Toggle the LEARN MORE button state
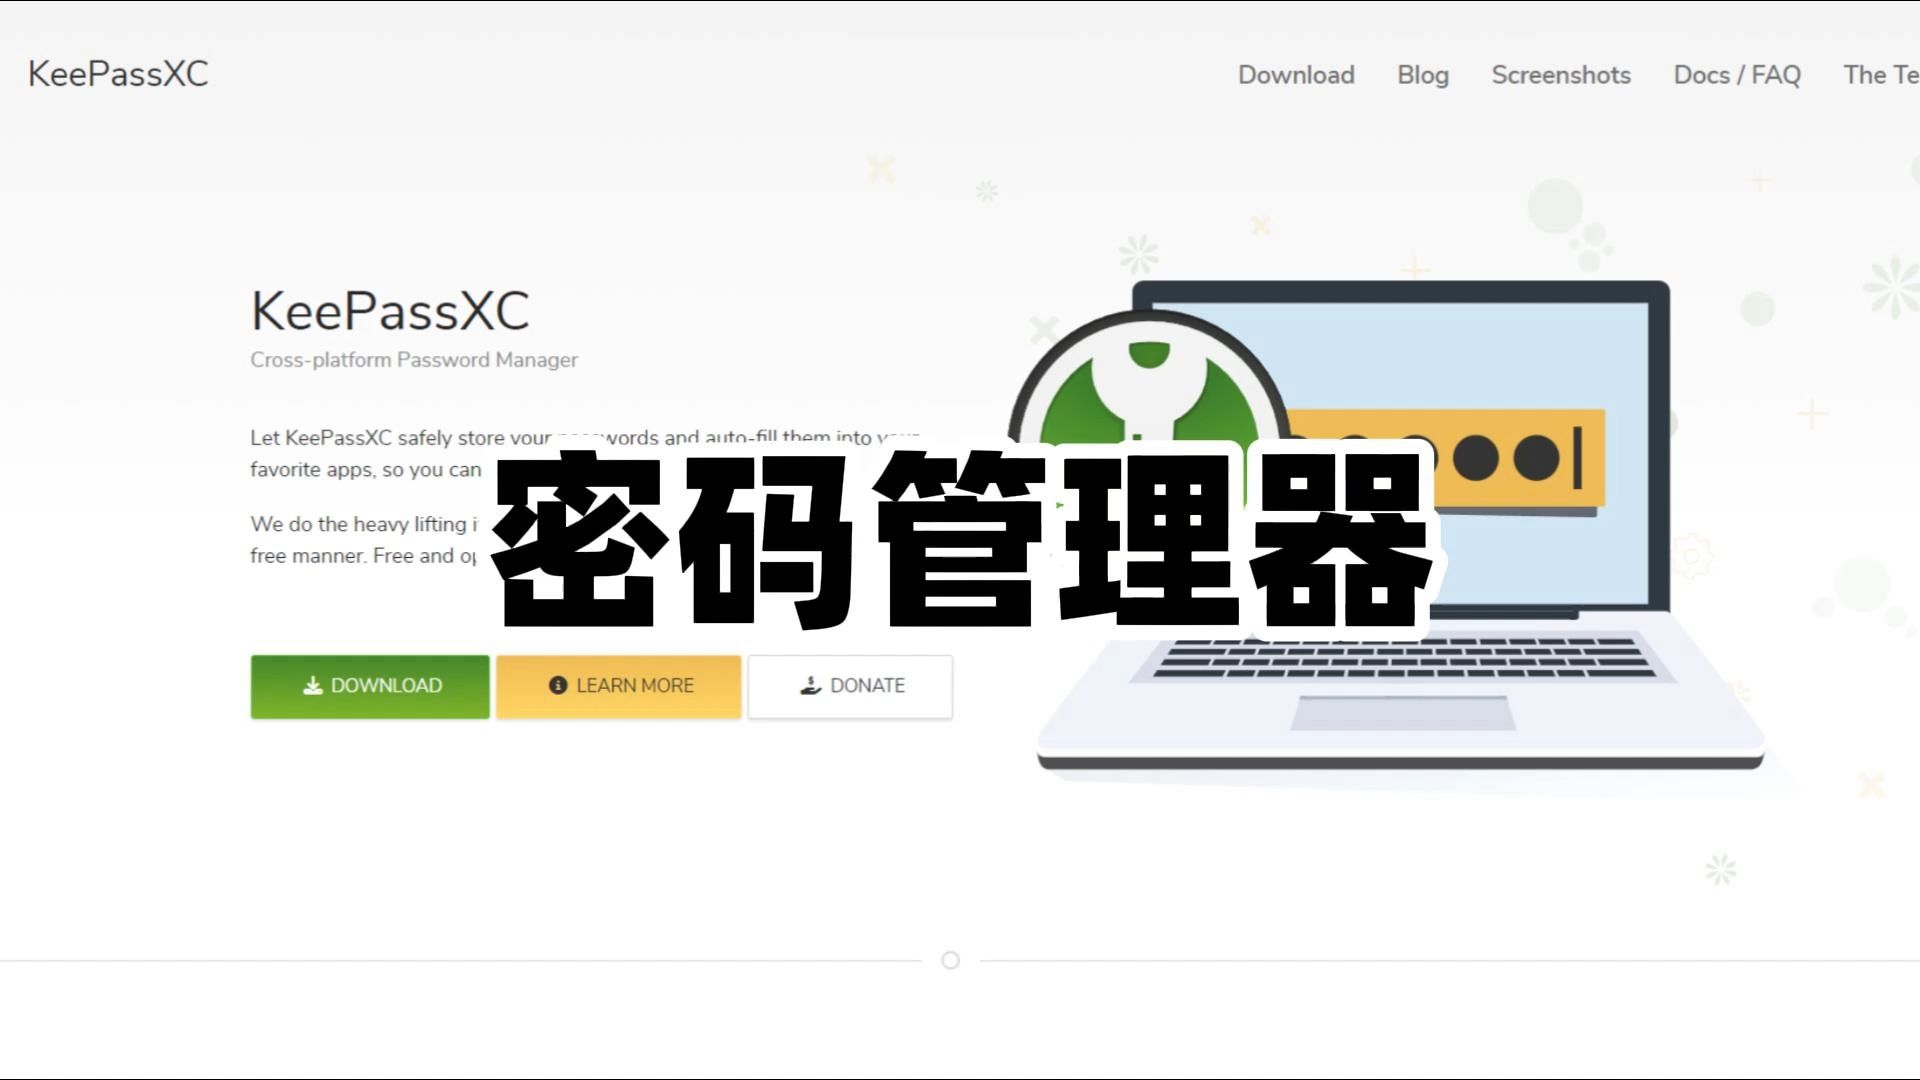The width and height of the screenshot is (1920, 1080). [x=618, y=686]
